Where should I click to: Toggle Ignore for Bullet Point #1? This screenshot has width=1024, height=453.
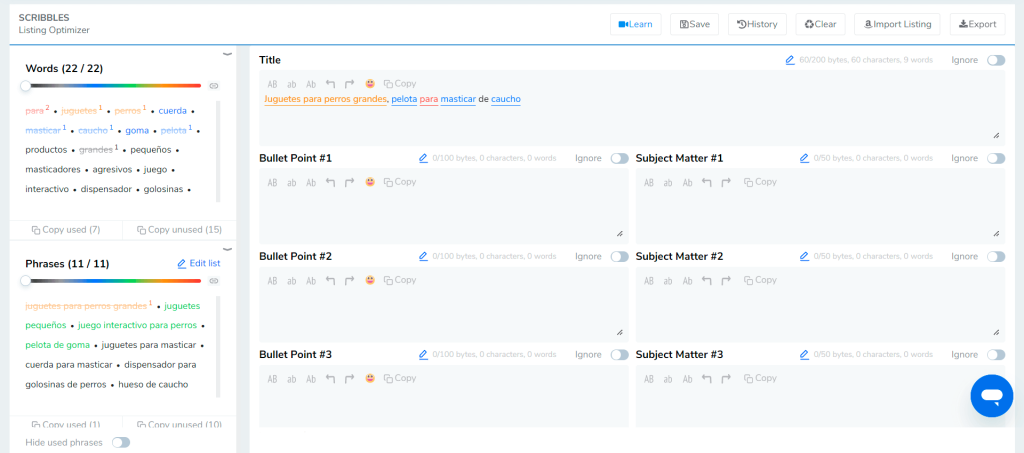[x=619, y=159]
